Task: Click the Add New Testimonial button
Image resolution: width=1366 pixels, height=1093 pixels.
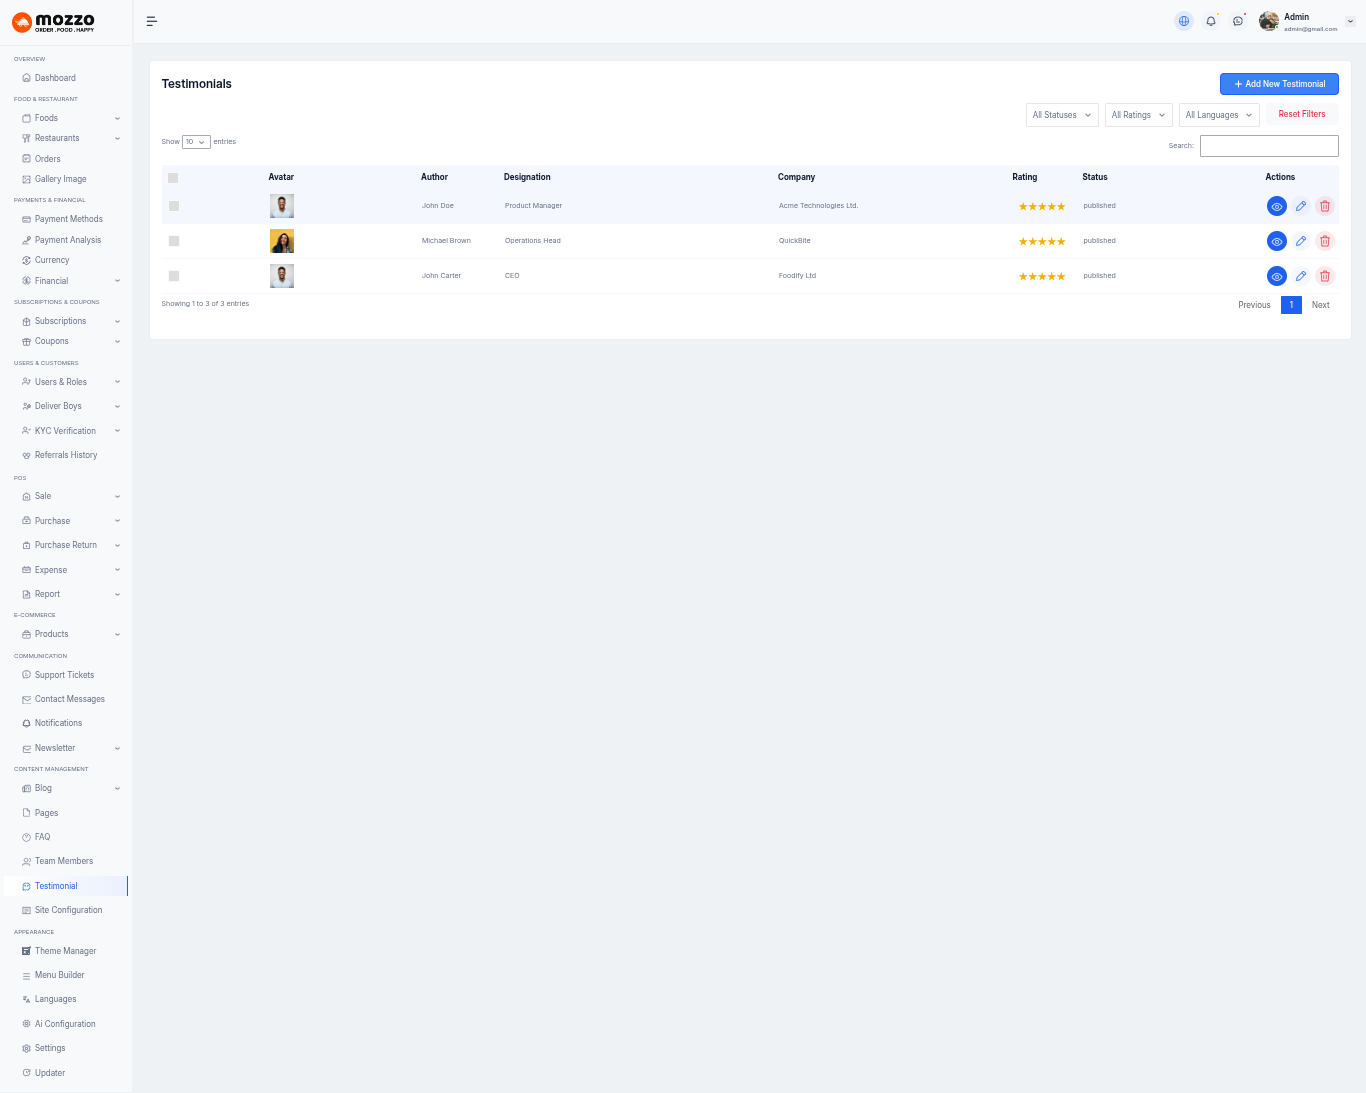Action: click(1279, 84)
